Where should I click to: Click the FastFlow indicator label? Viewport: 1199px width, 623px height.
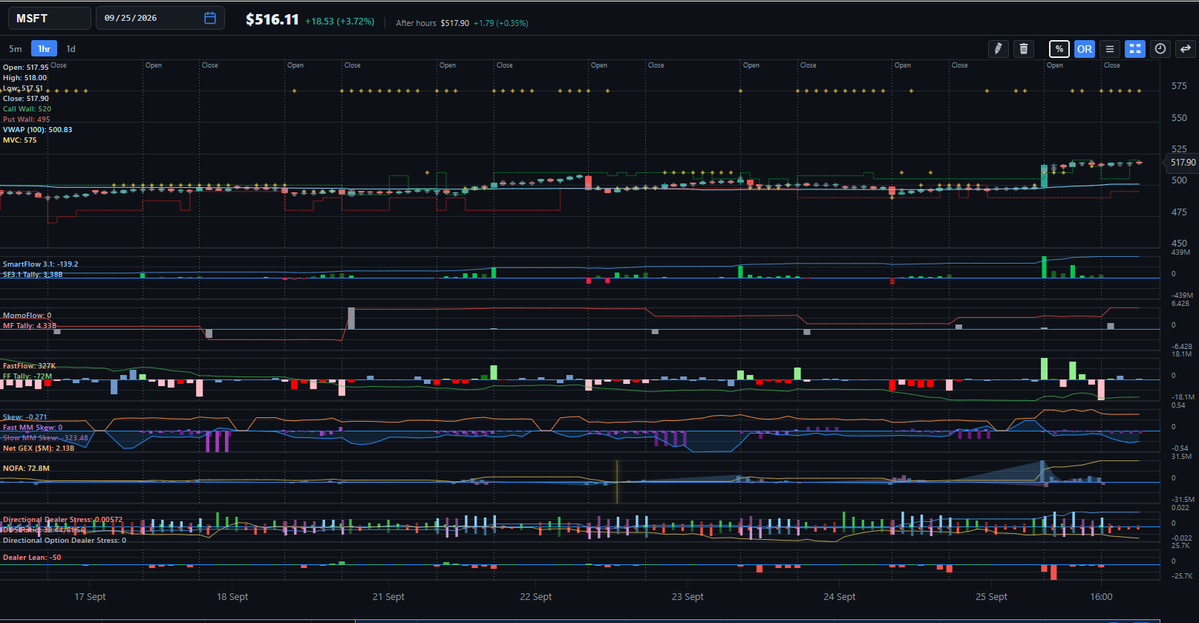tap(29, 365)
